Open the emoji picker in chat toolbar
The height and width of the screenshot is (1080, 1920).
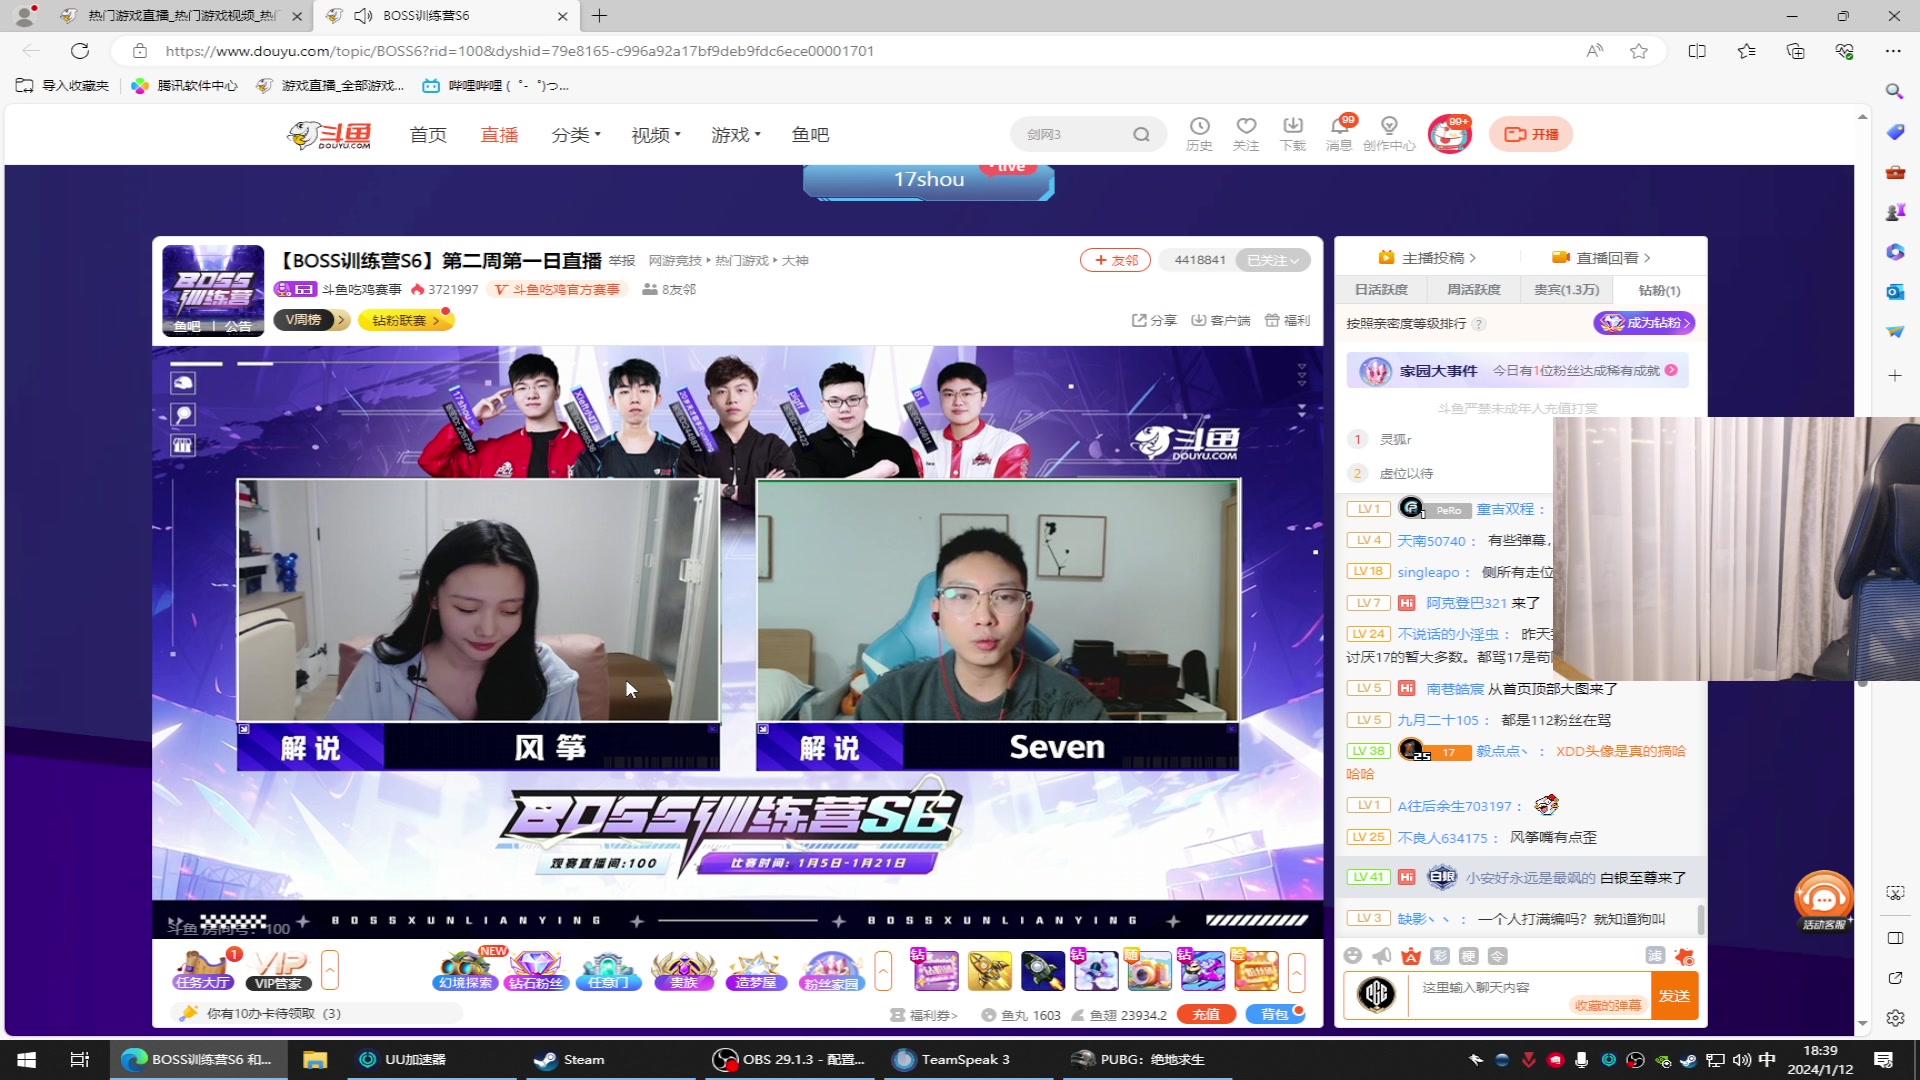1353,956
